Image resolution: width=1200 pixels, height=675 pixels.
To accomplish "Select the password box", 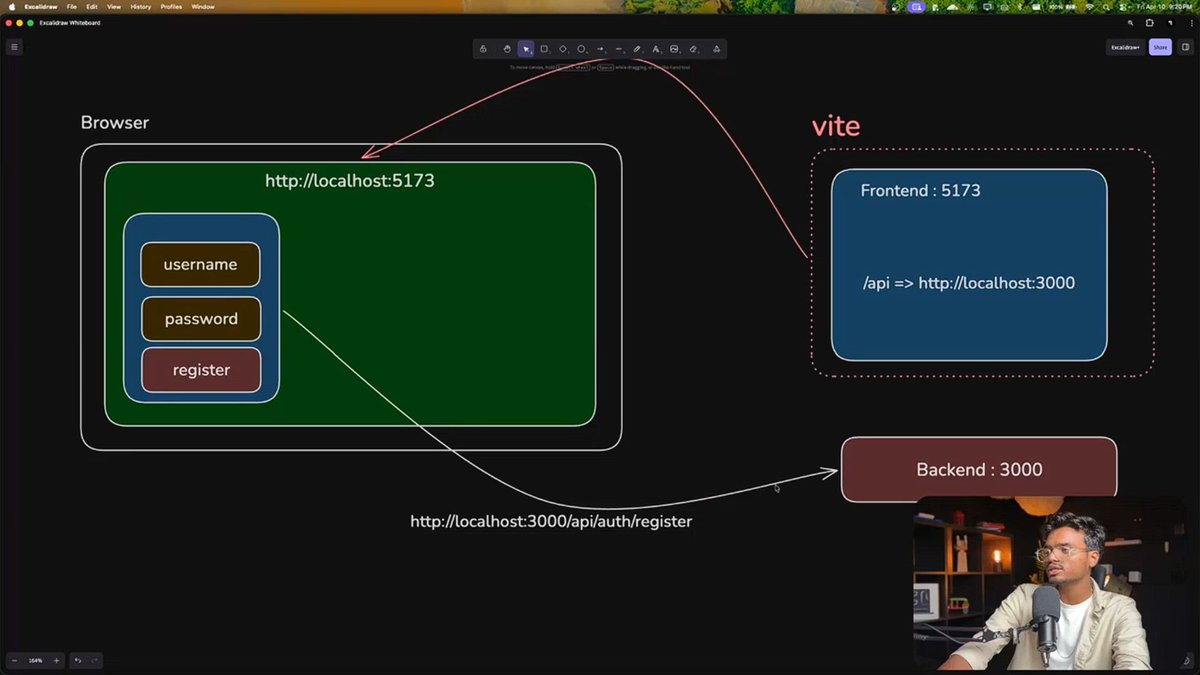I will coord(200,318).
